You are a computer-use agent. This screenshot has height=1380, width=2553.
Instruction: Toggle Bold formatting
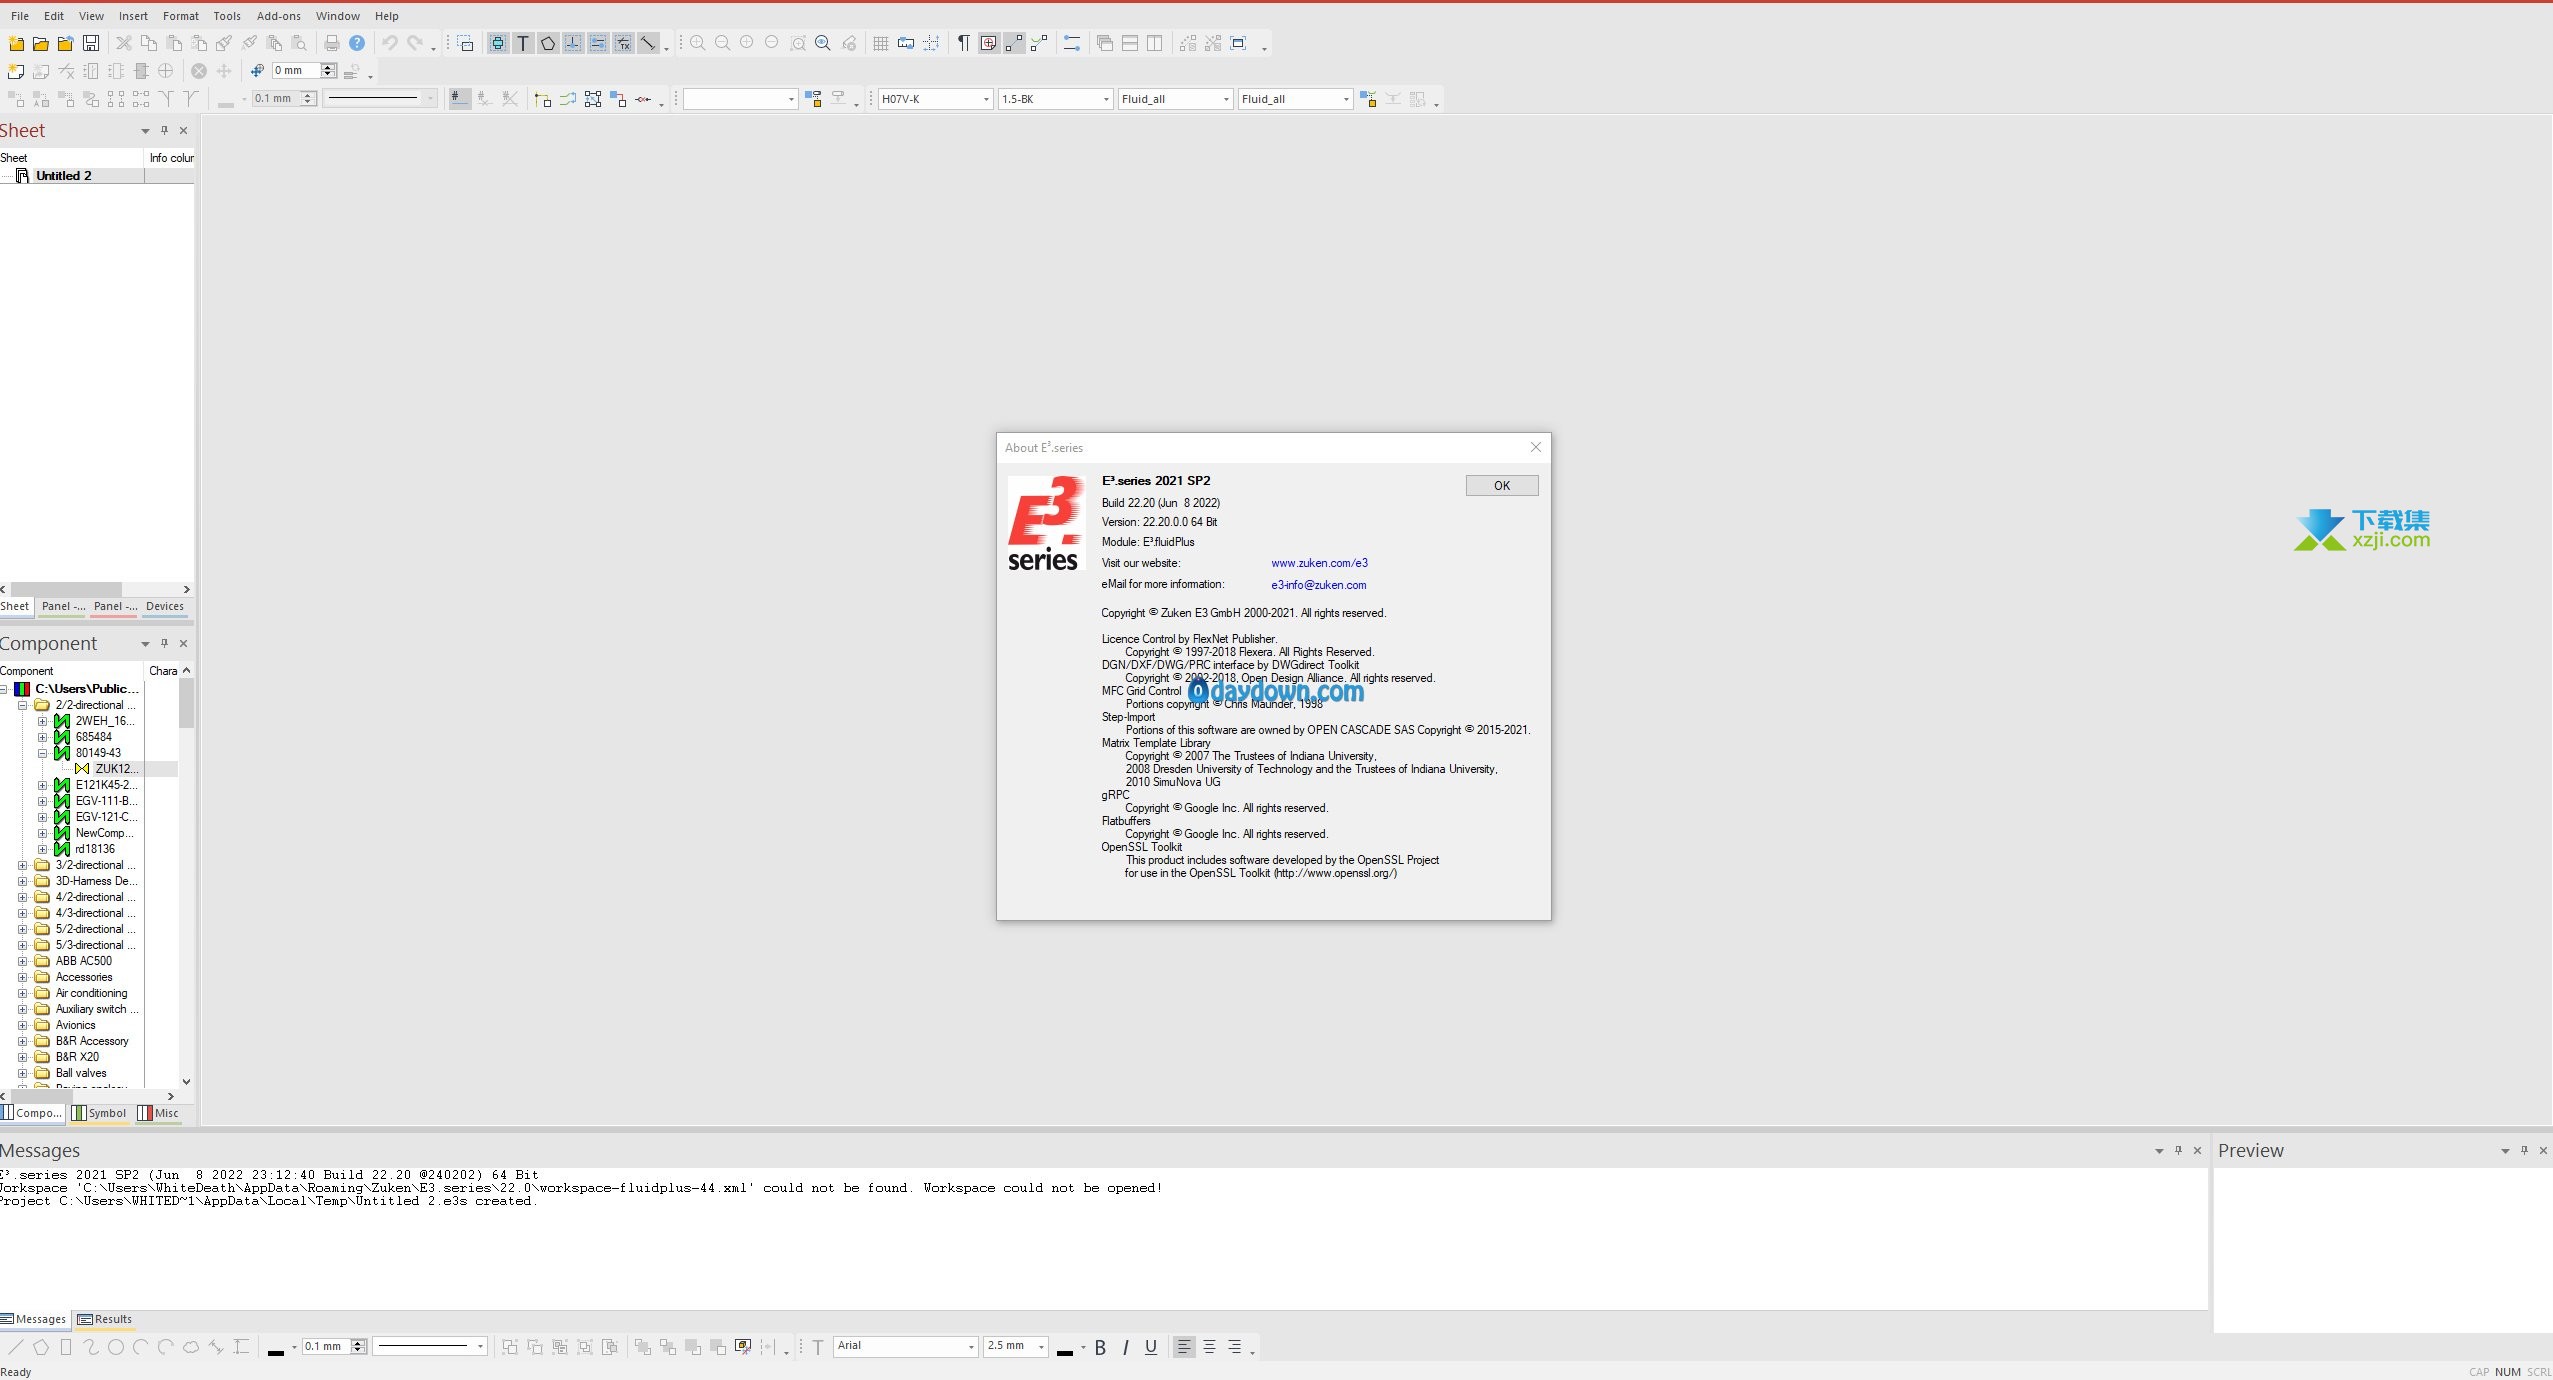1100,1347
